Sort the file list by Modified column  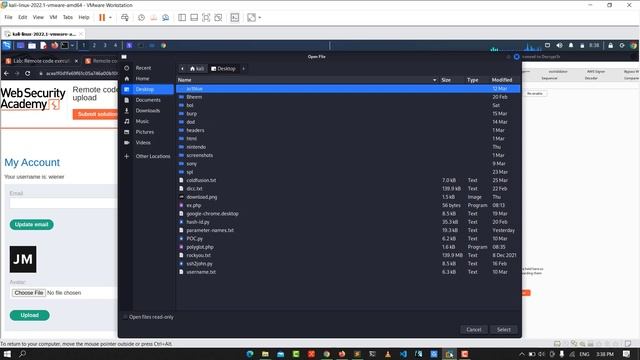coord(502,80)
